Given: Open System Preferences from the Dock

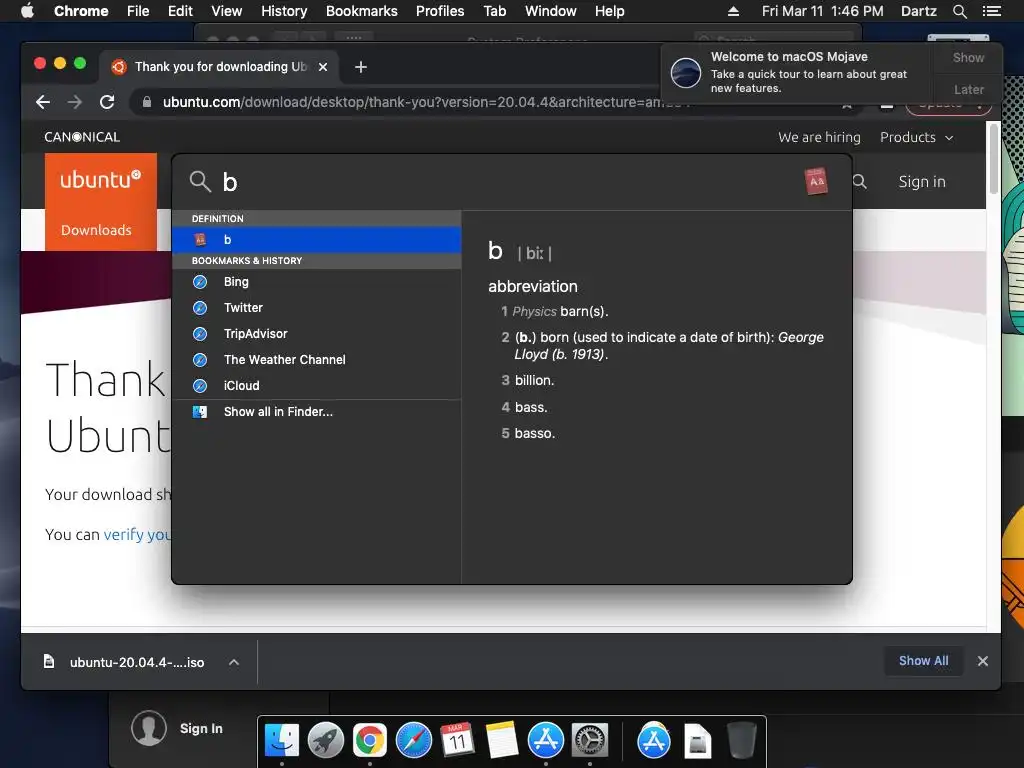Looking at the screenshot, I should pos(590,741).
